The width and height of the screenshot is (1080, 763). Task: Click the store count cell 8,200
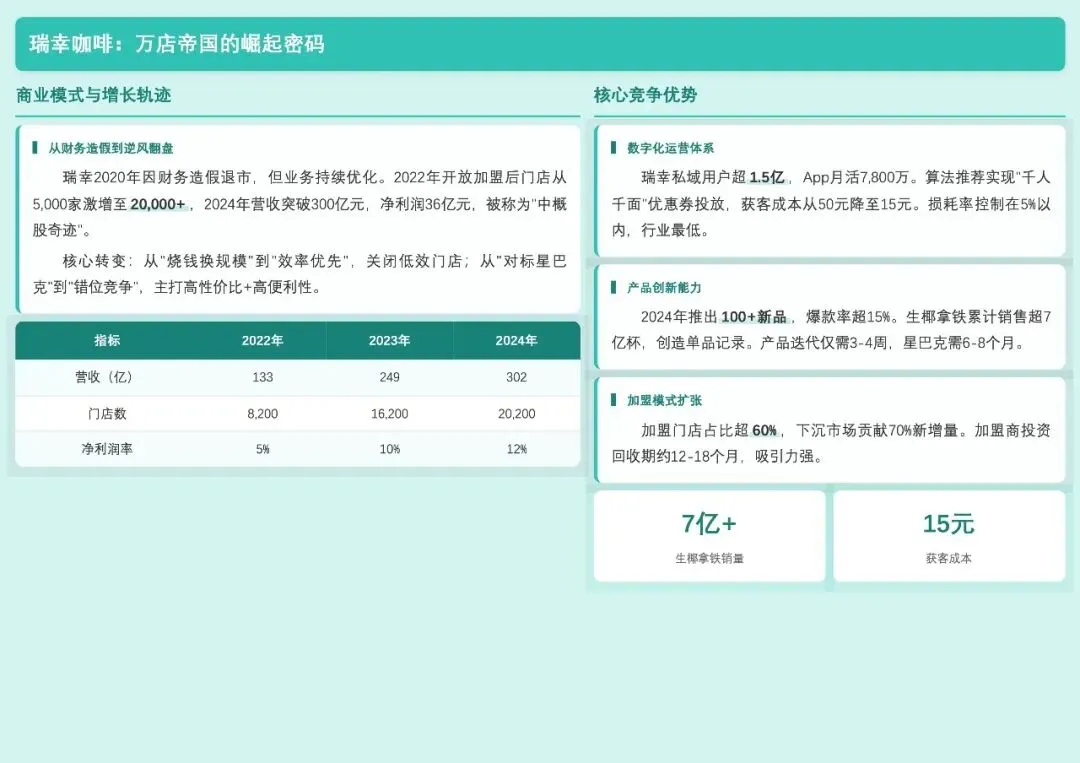[x=262, y=414]
